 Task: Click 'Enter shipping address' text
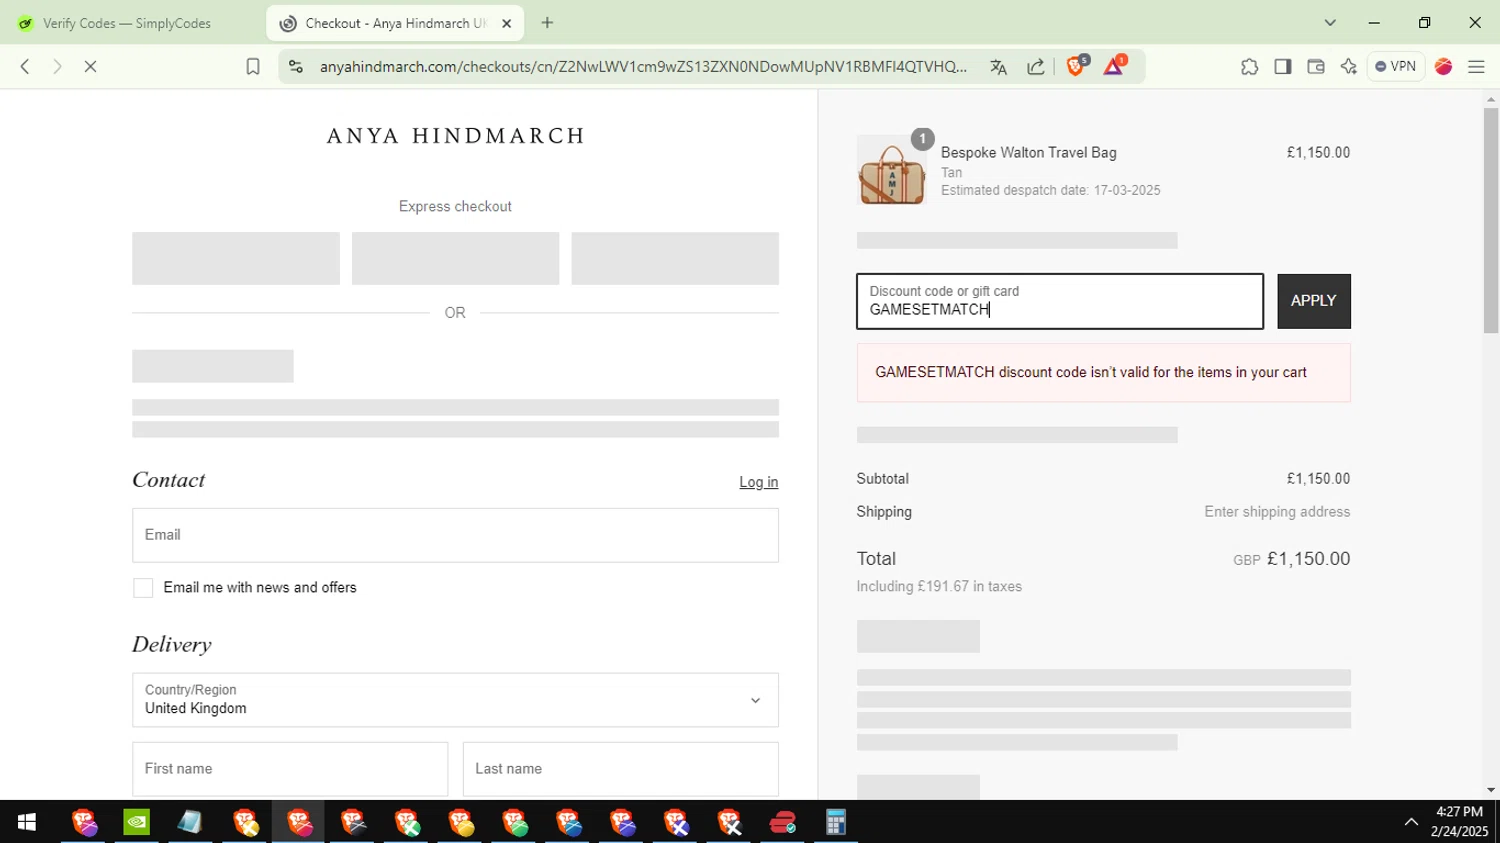pos(1277,512)
